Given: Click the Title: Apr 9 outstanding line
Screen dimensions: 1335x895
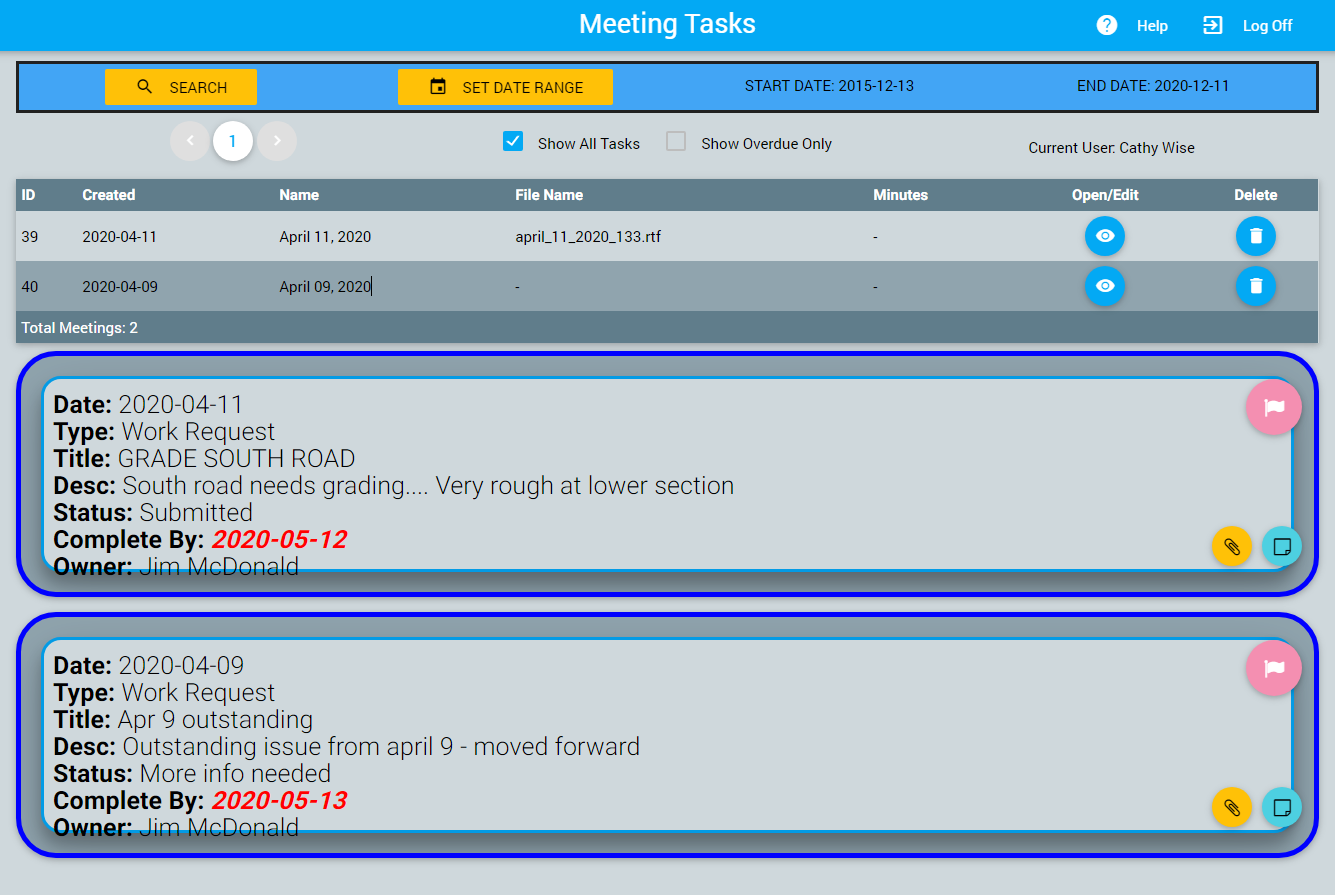Looking at the screenshot, I should pos(183,720).
